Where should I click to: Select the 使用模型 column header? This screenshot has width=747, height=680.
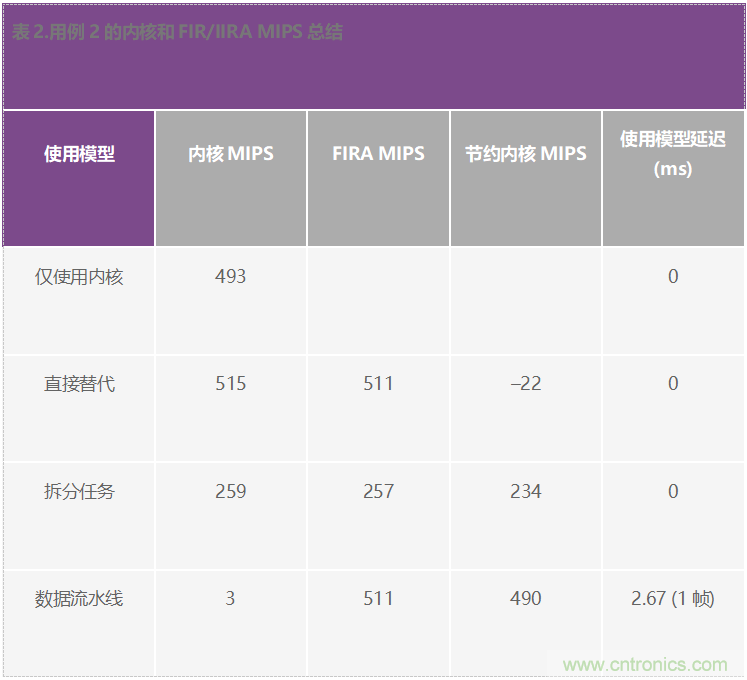pos(79,154)
